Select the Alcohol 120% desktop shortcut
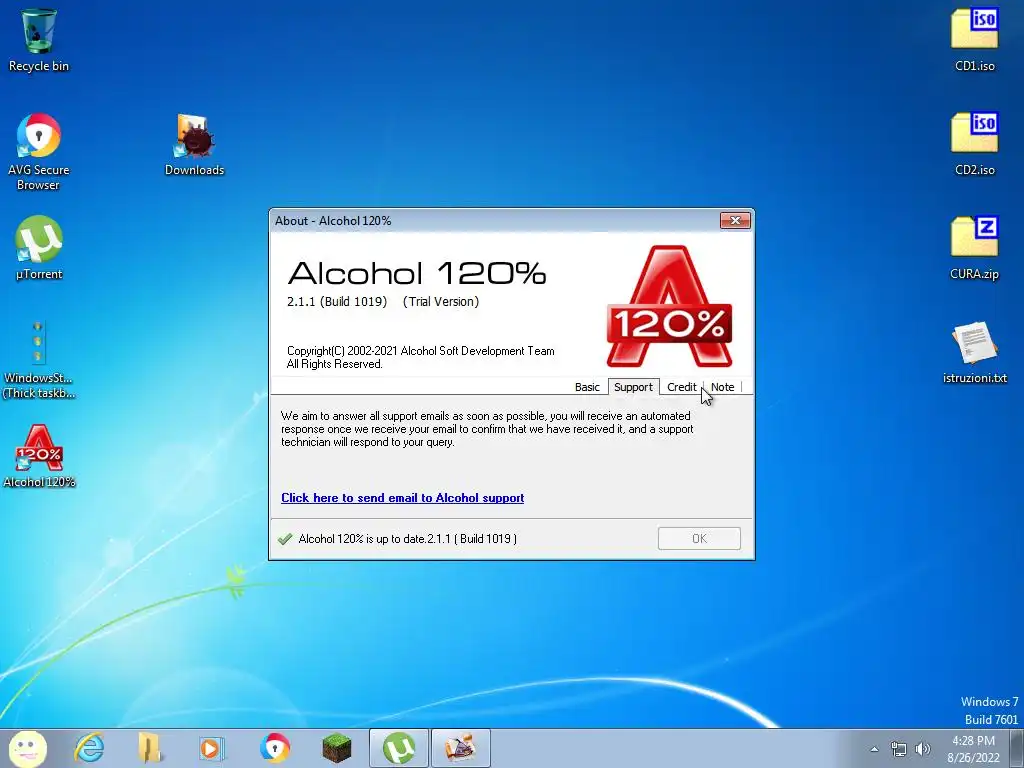The image size is (1024, 768). [39, 456]
